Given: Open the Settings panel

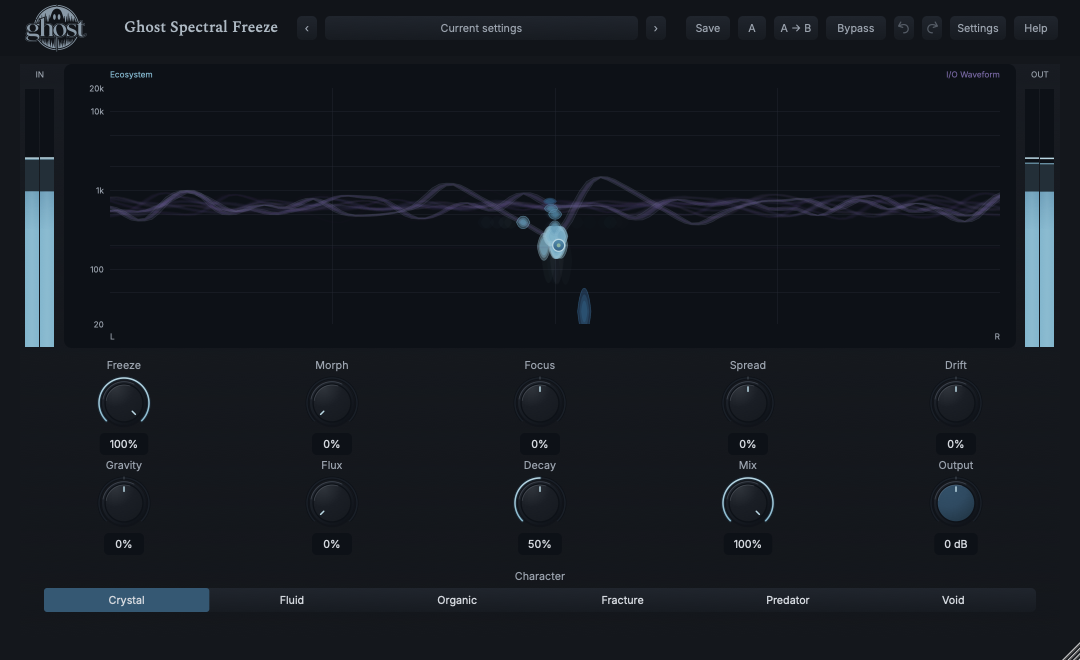Looking at the screenshot, I should tap(977, 28).
